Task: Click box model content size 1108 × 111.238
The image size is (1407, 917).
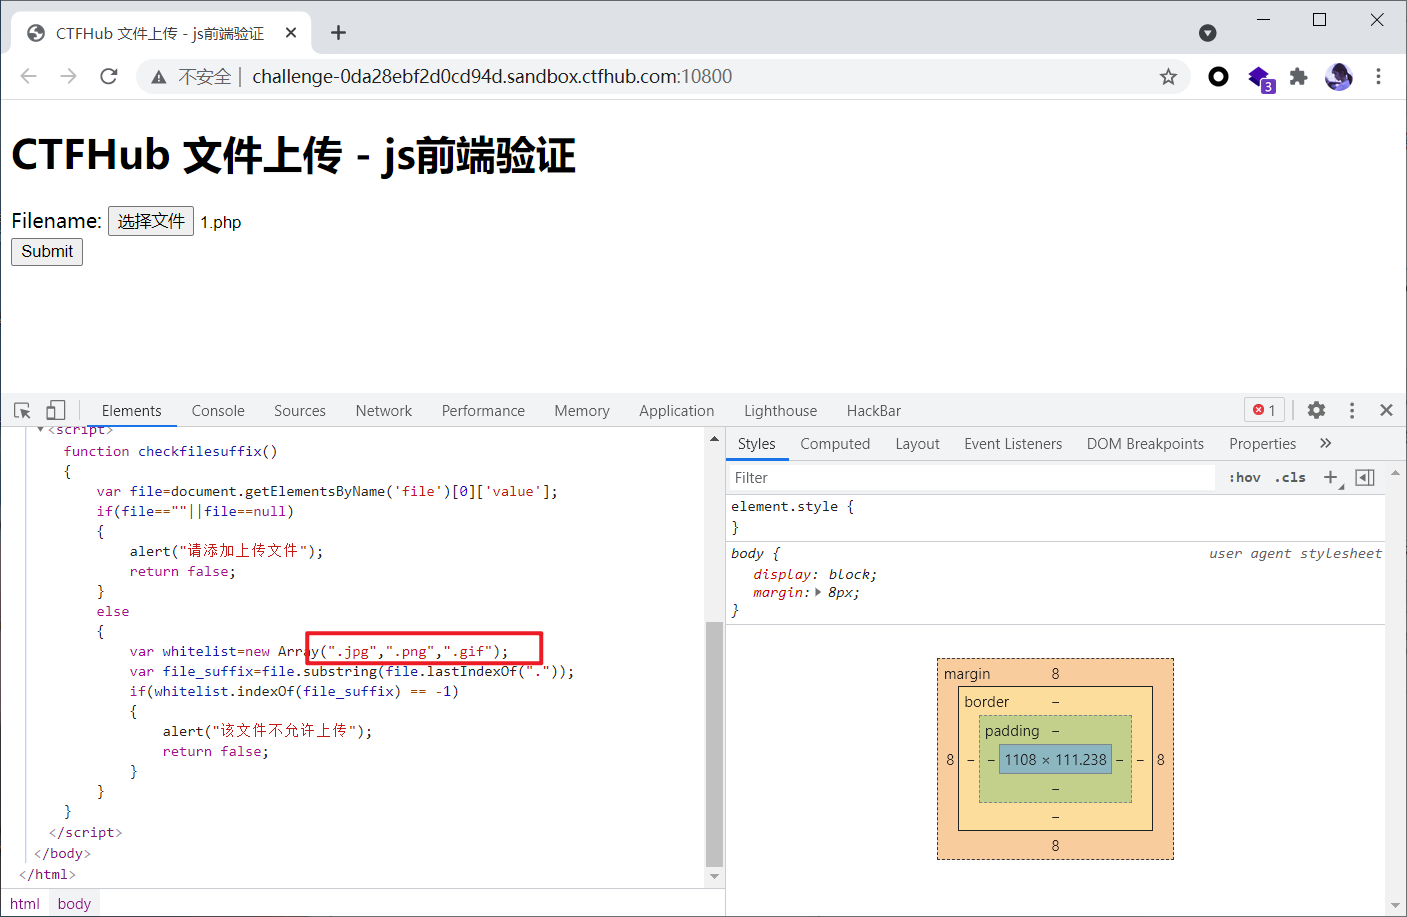Action: [1055, 760]
